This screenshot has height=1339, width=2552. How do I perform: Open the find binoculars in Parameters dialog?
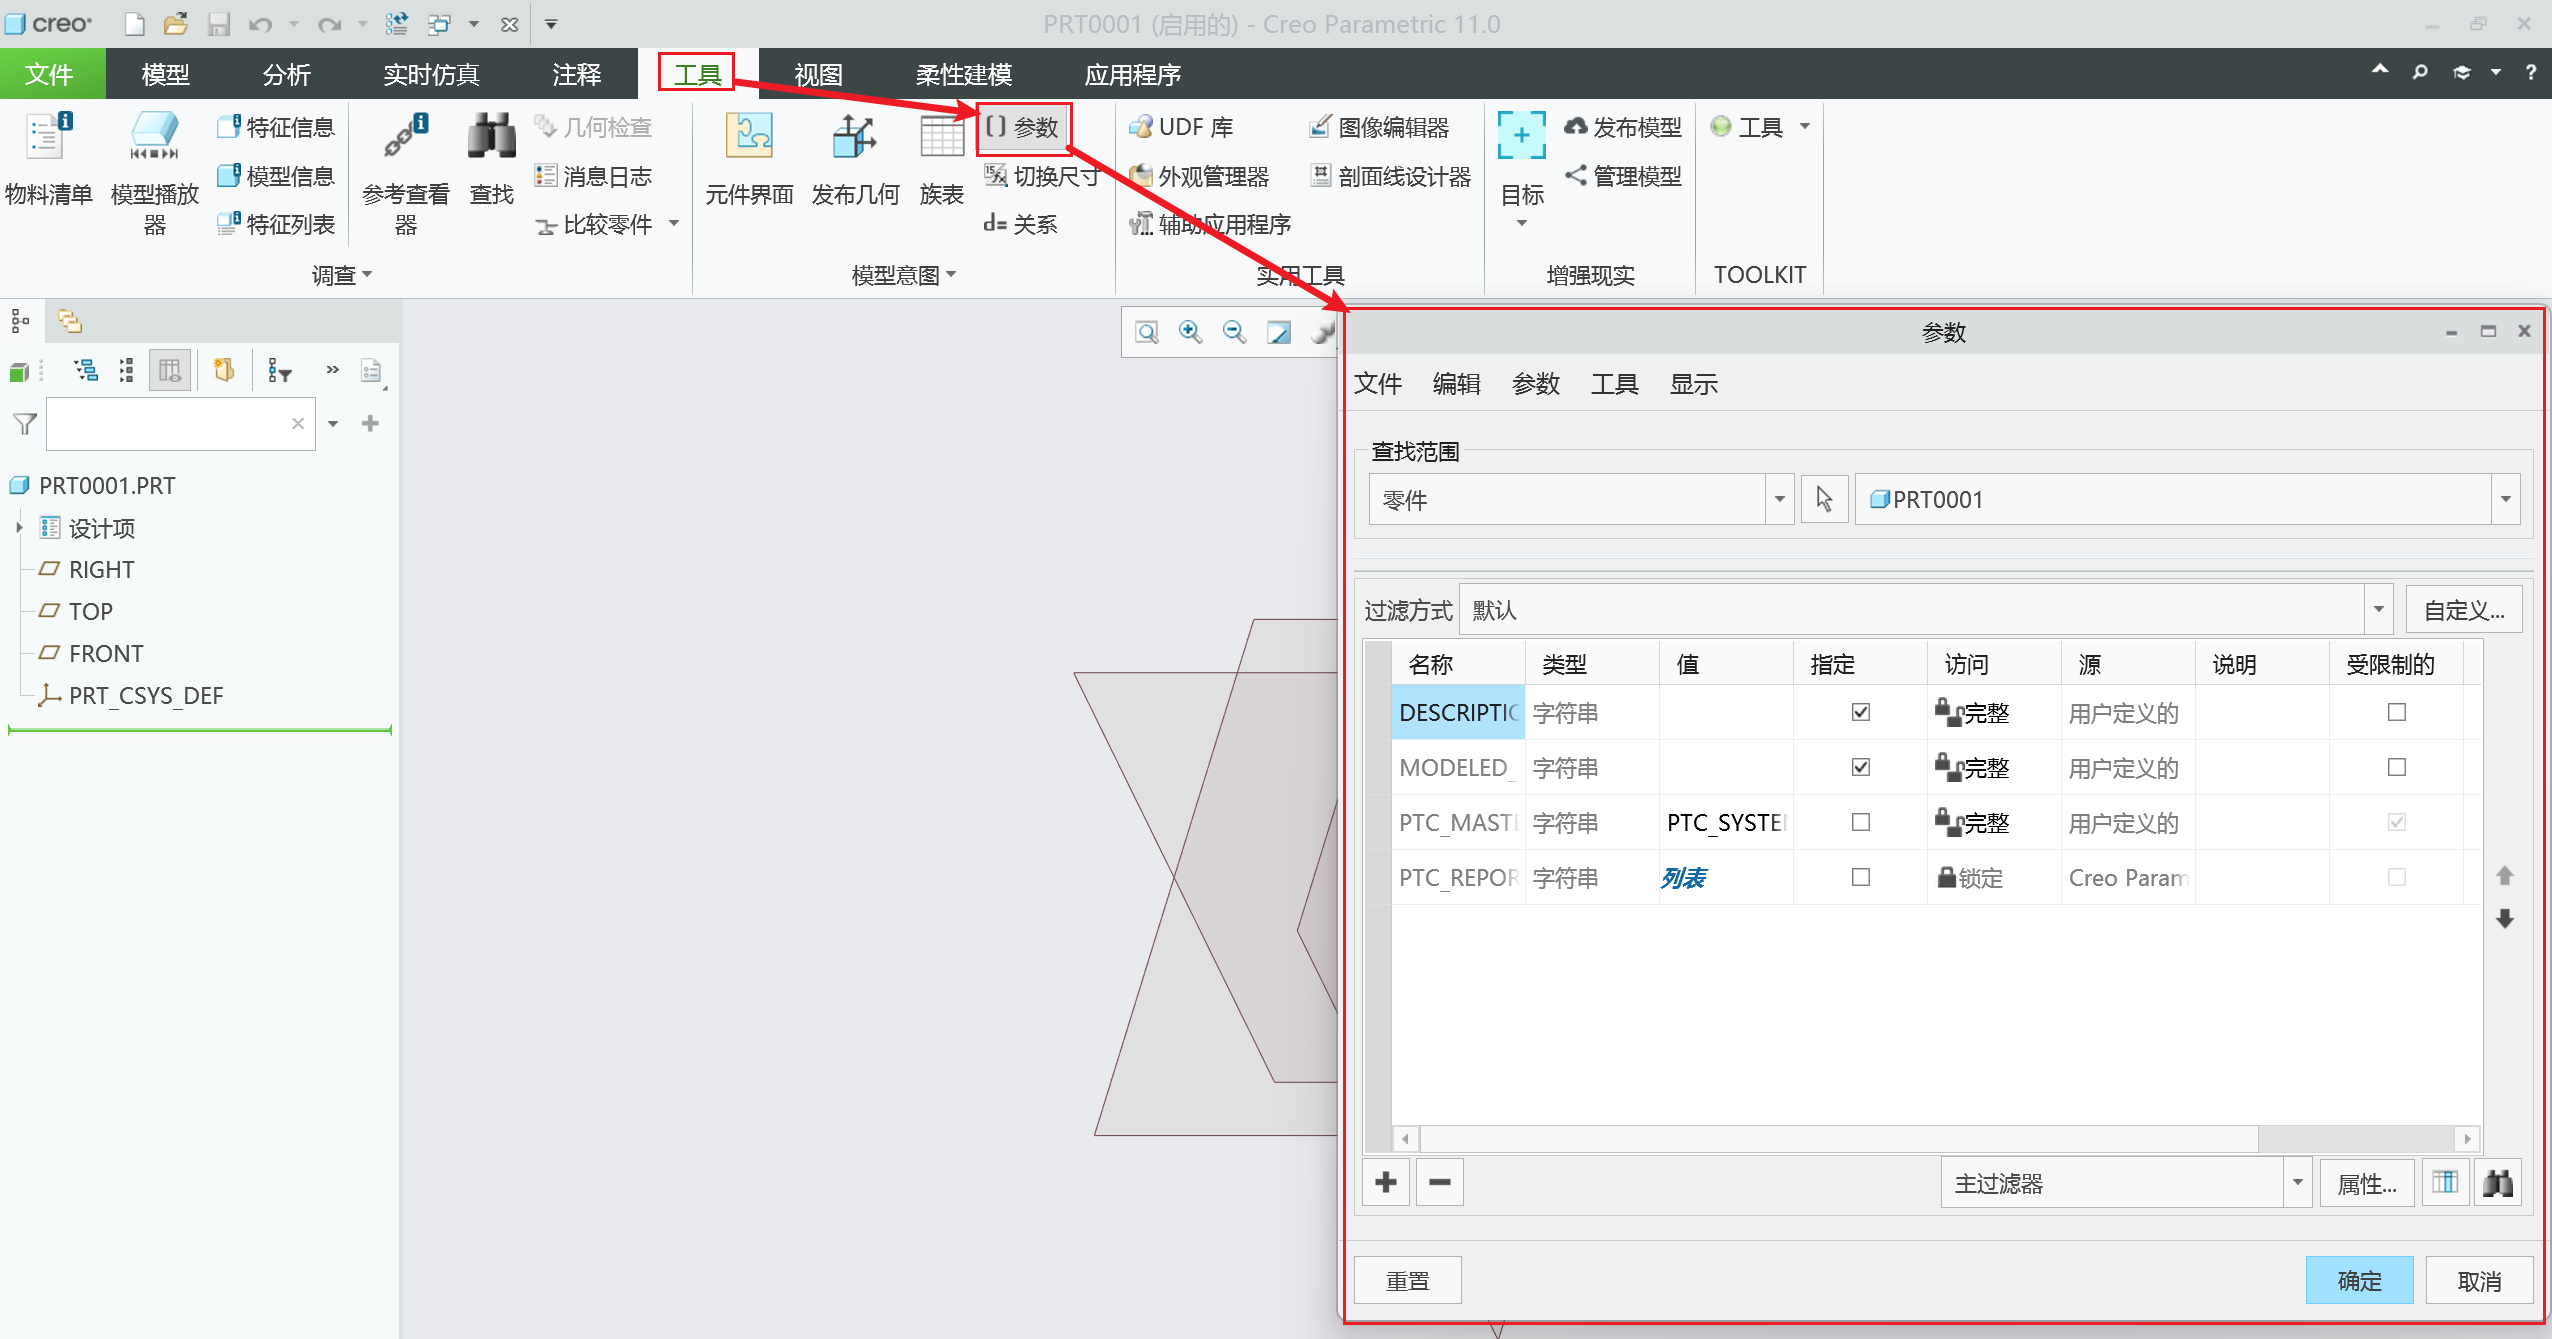2498,1183
